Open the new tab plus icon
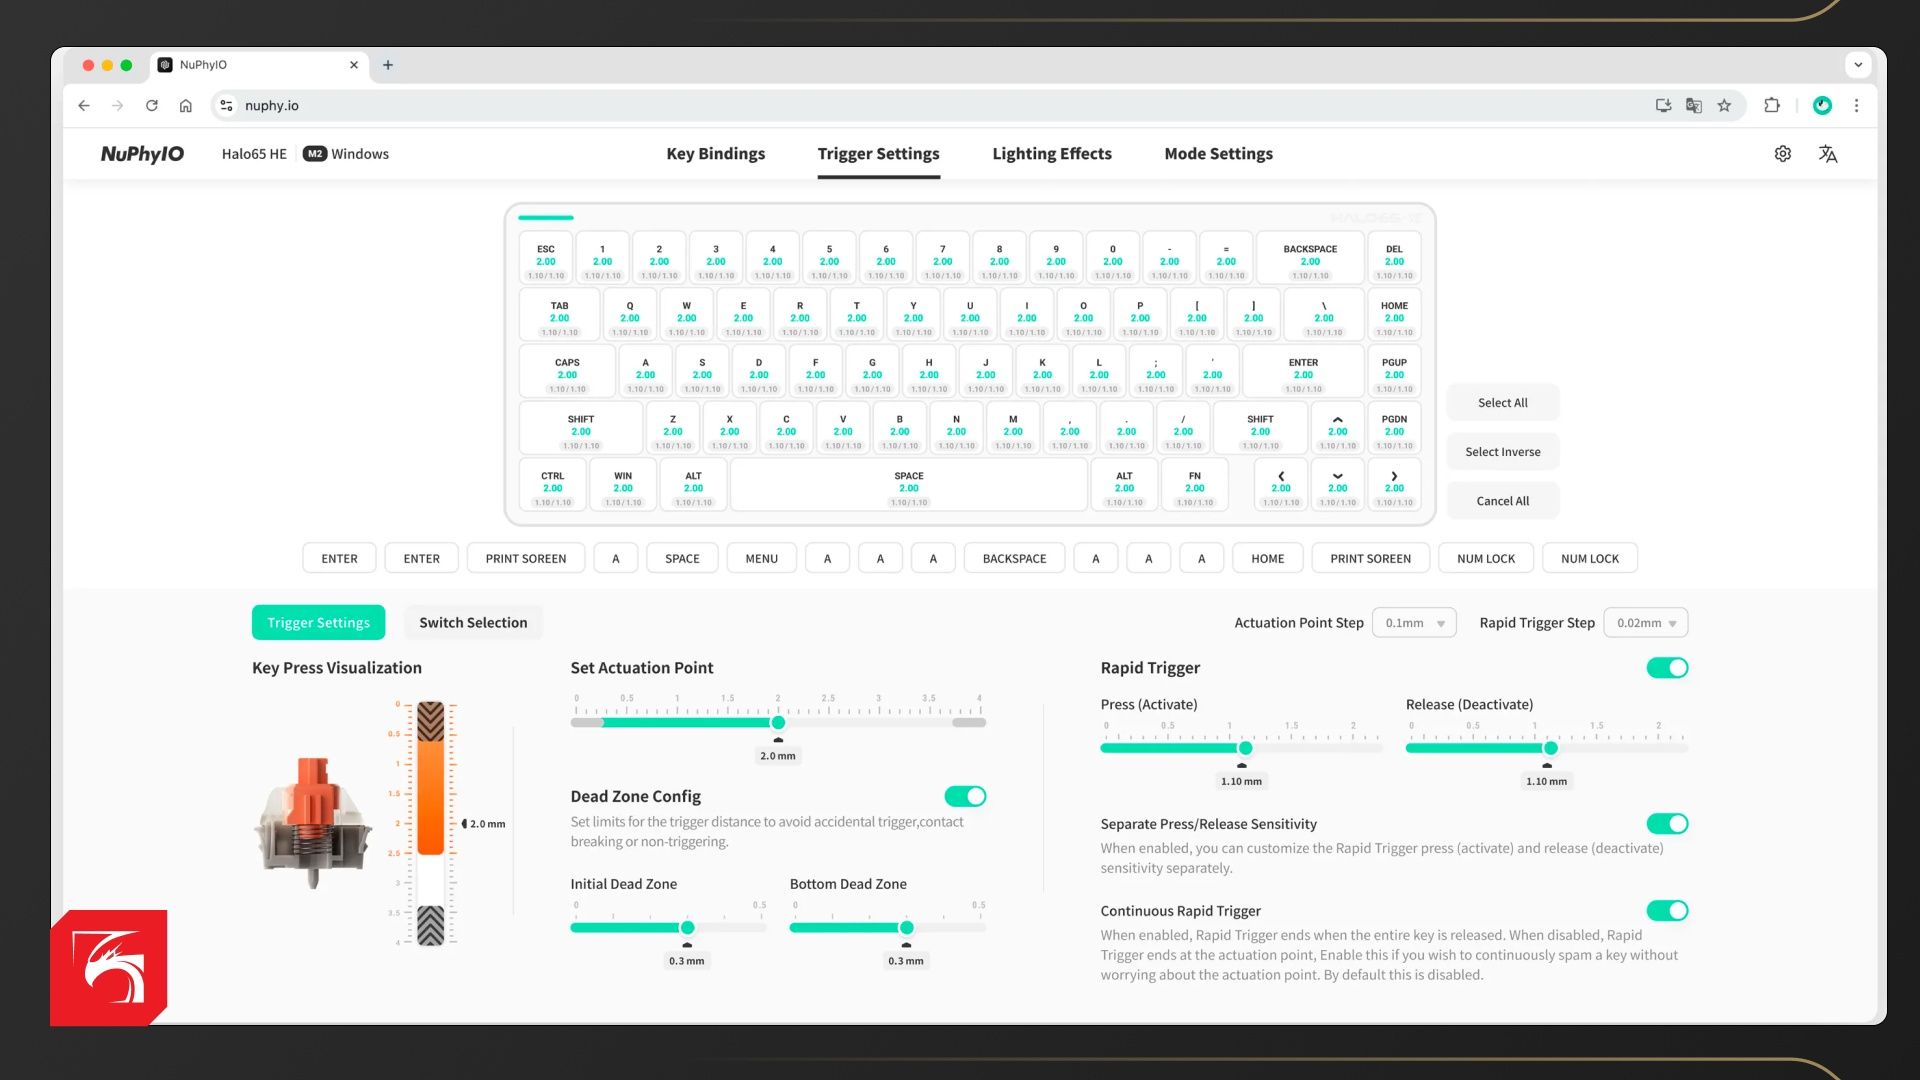1920x1080 pixels. [388, 65]
